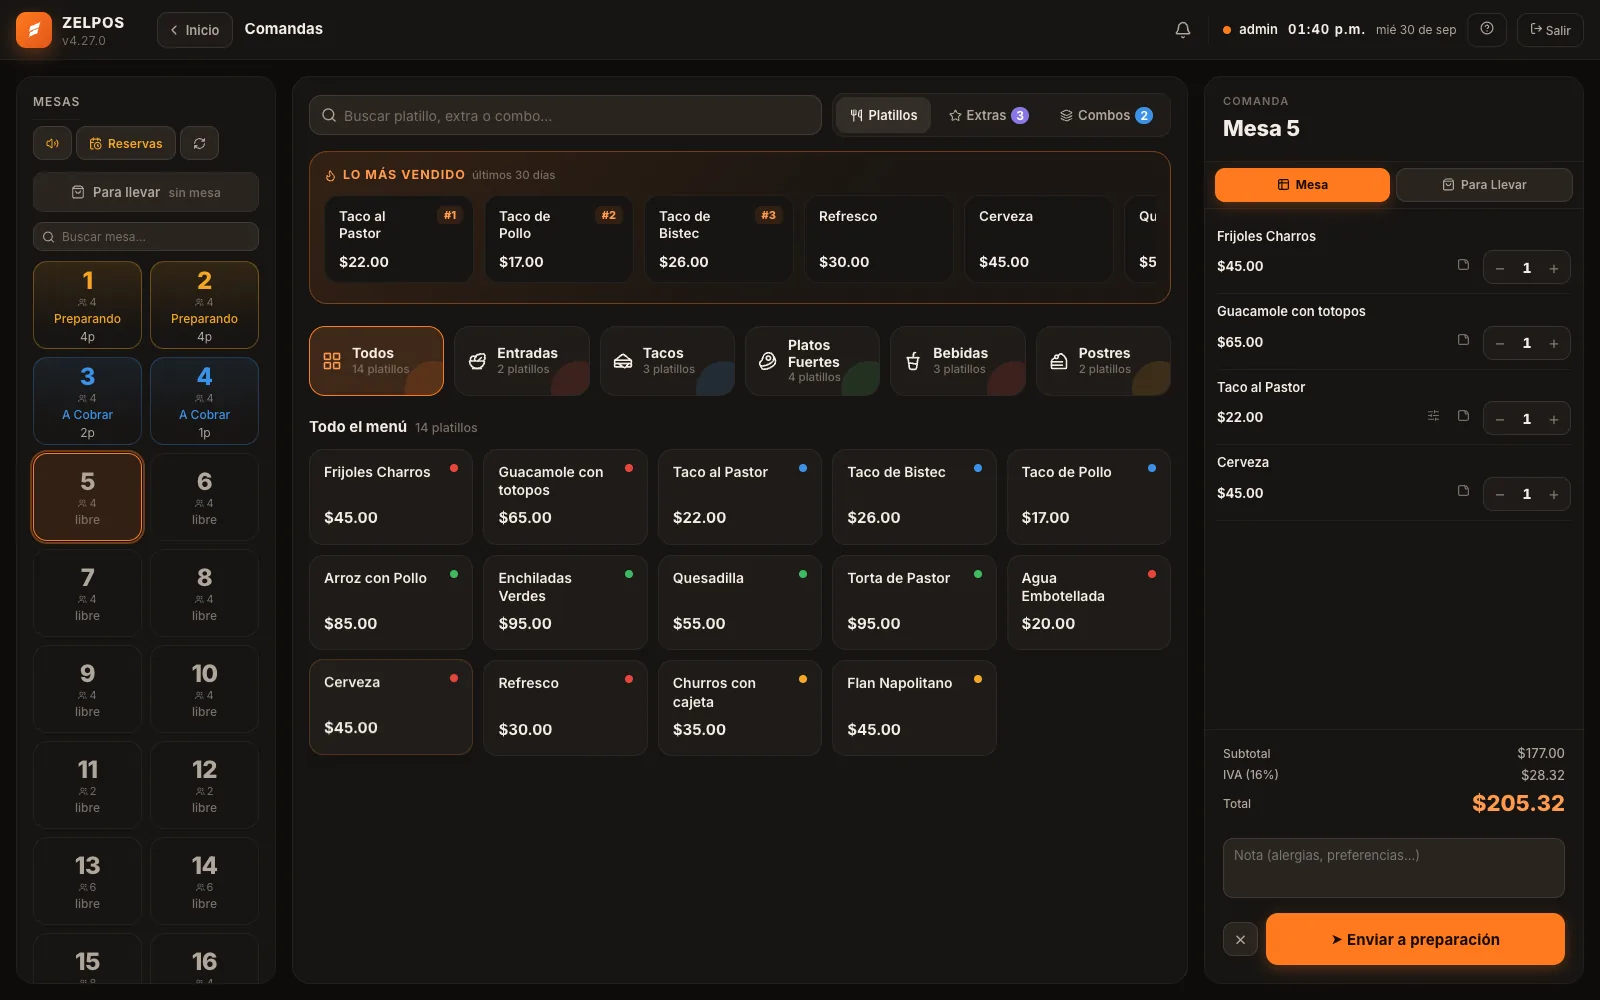This screenshot has height=1000, width=1600.
Task: Filter menu by Postres category
Action: 1103,361
